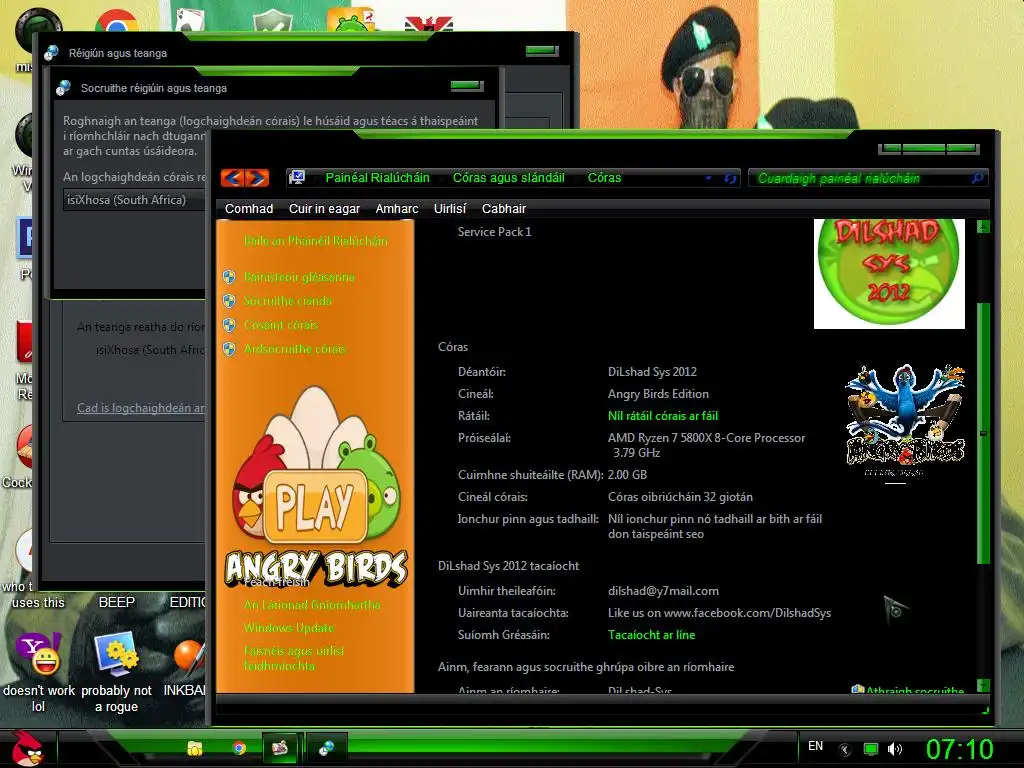The height and width of the screenshot is (768, 1024).
Task: Go back with the orange back arrow
Action: tap(232, 178)
